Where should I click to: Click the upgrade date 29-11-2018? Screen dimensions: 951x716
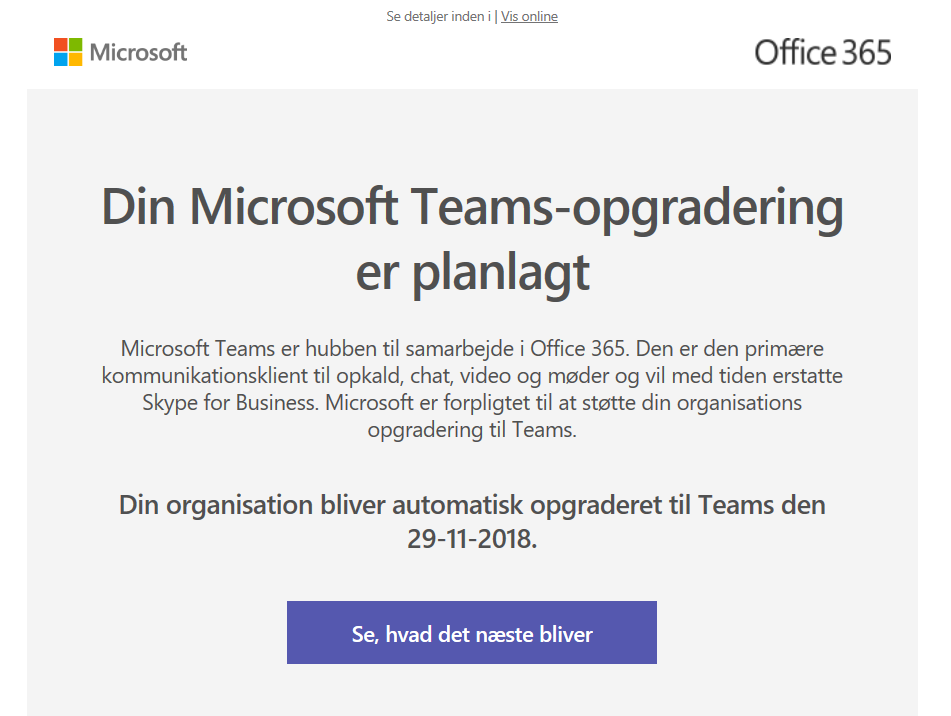click(x=472, y=538)
